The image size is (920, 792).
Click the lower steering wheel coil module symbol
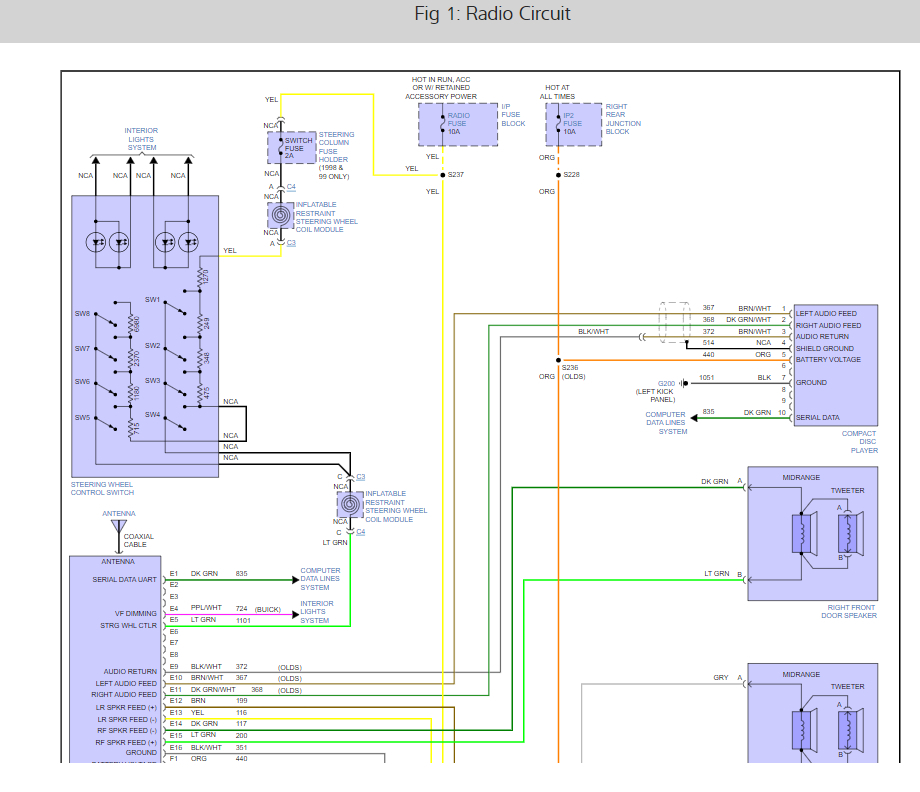pos(351,504)
